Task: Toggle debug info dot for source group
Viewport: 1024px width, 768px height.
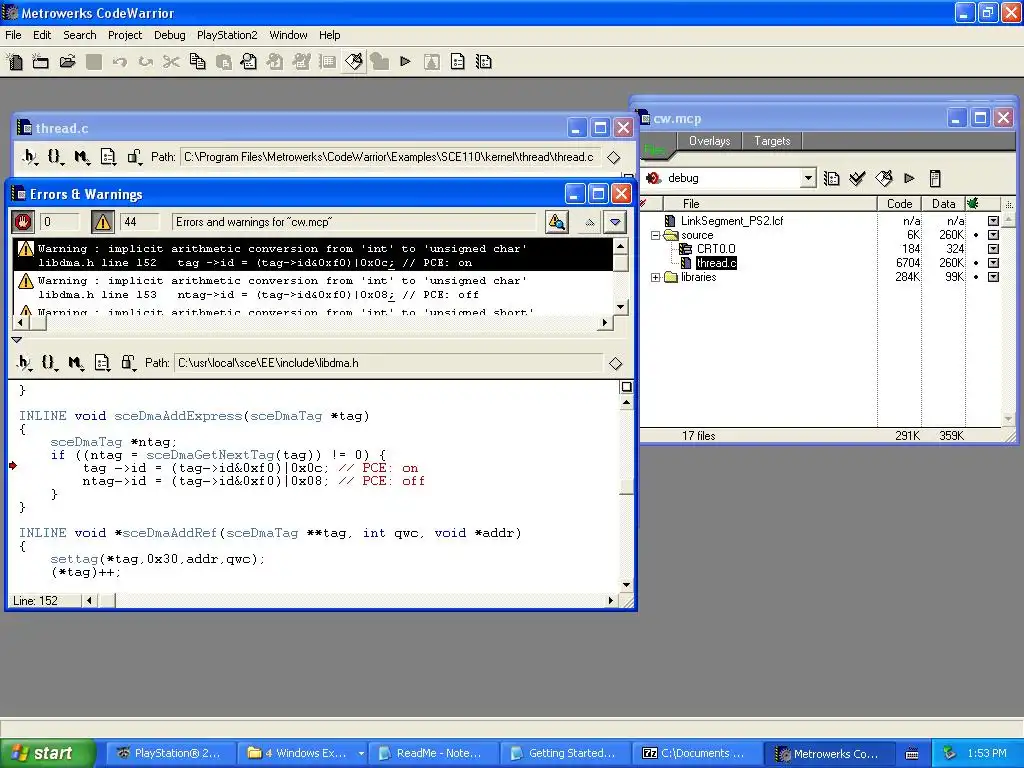Action: [x=976, y=235]
